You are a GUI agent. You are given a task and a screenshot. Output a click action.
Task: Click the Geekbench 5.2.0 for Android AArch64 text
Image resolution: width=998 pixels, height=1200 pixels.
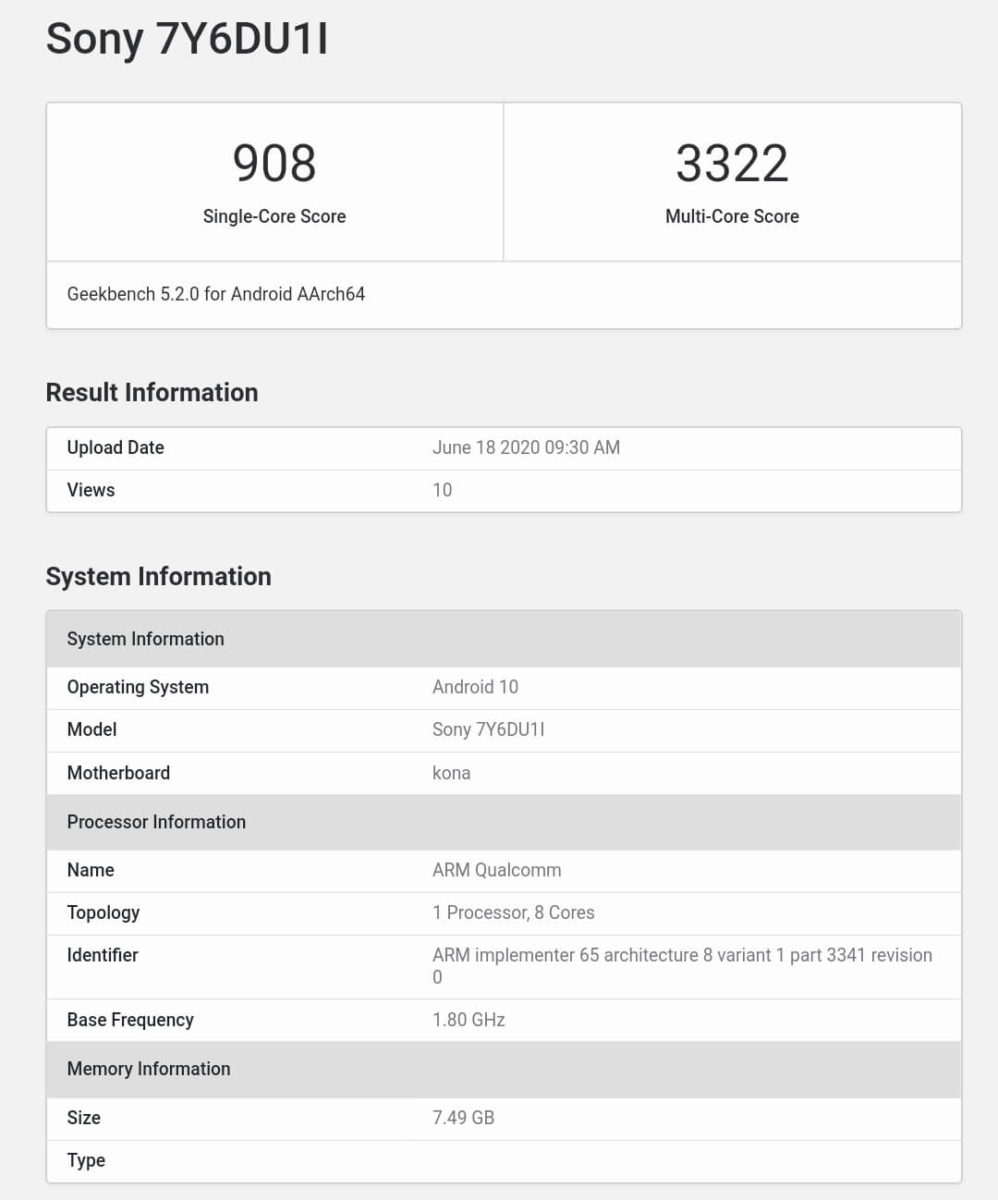tap(216, 294)
